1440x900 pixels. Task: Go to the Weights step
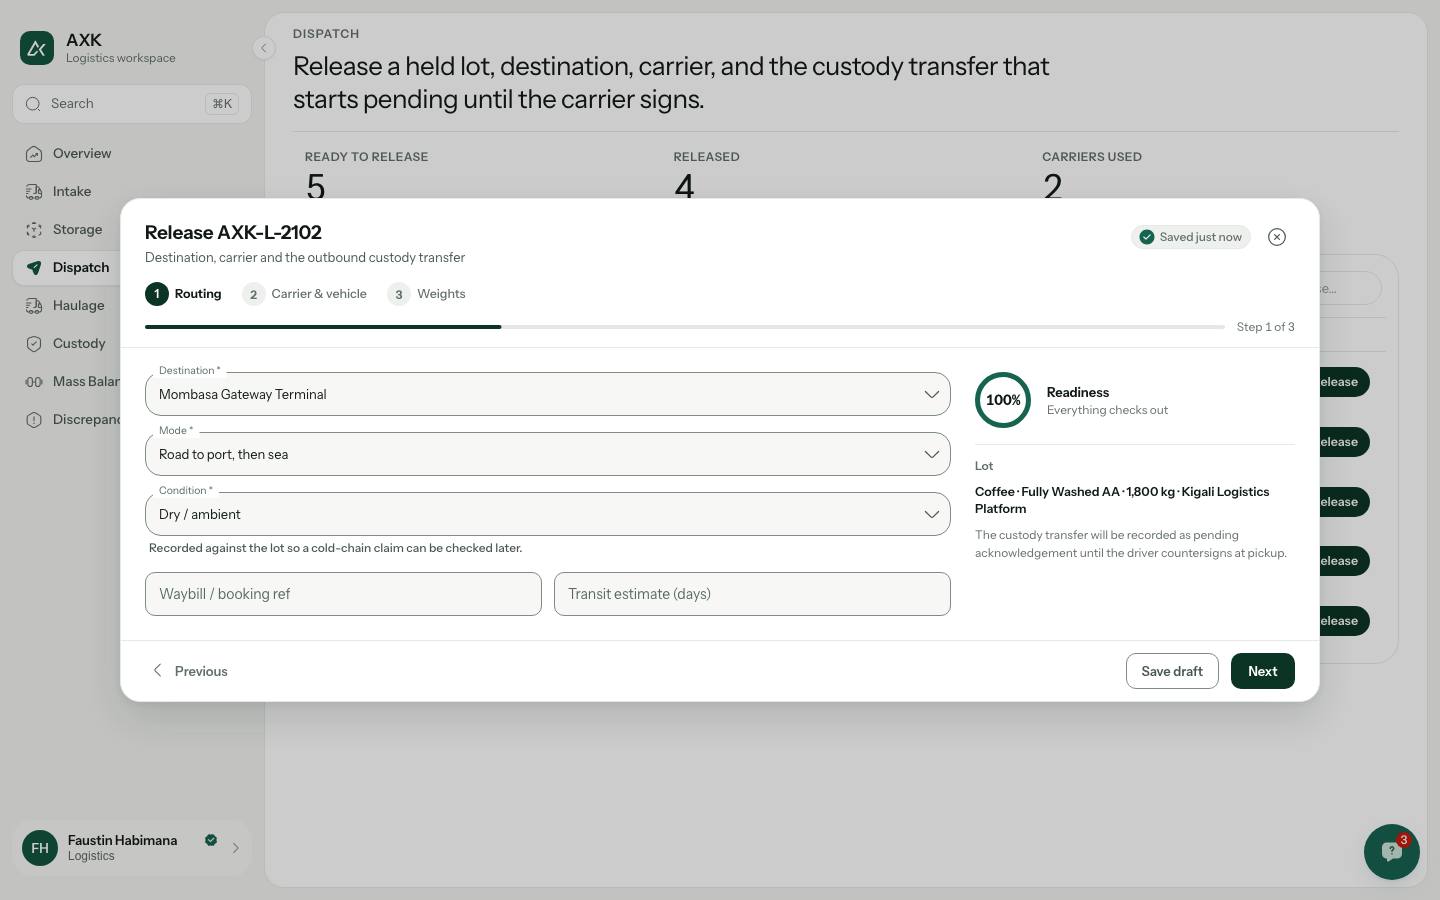(427, 294)
